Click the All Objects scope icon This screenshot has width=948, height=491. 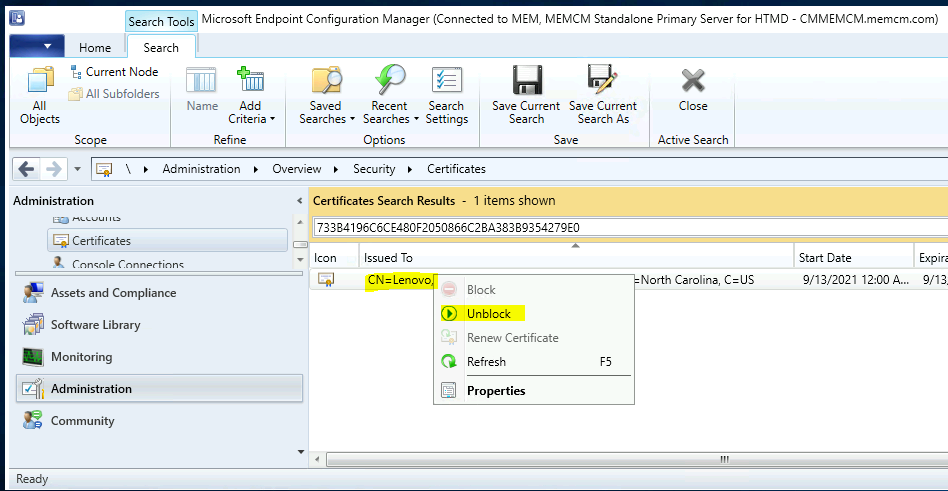click(40, 80)
